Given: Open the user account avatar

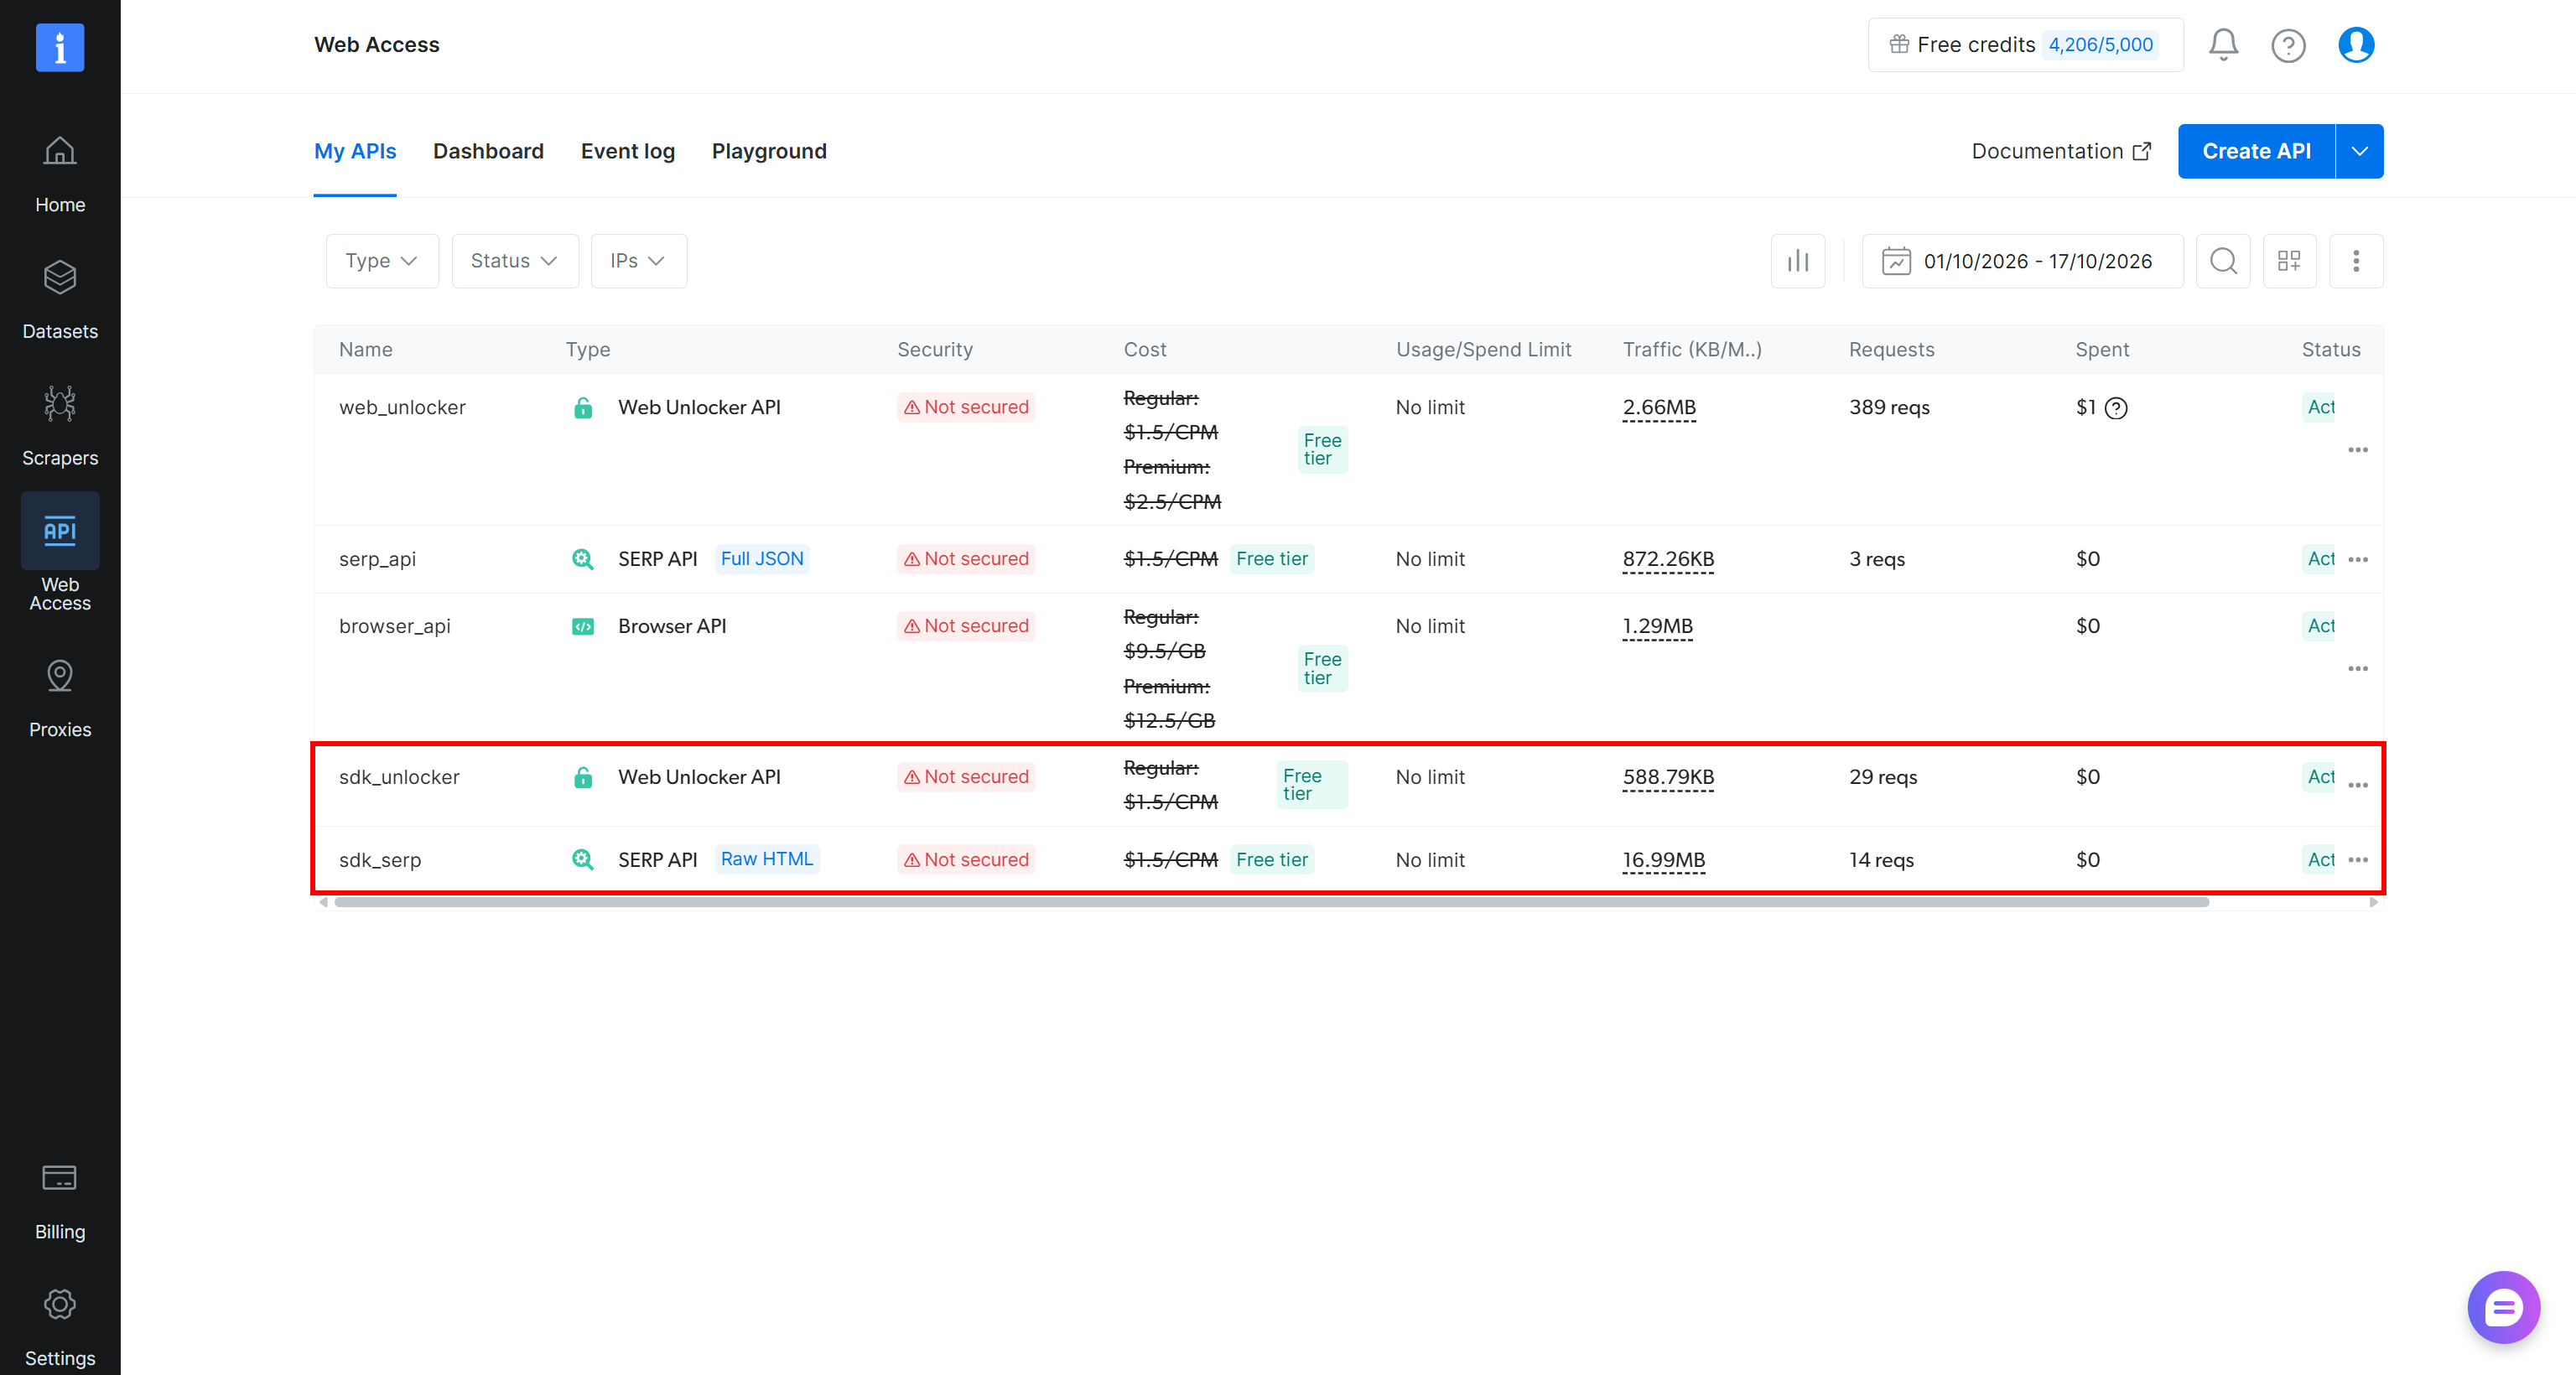Looking at the screenshot, I should pos(2356,45).
